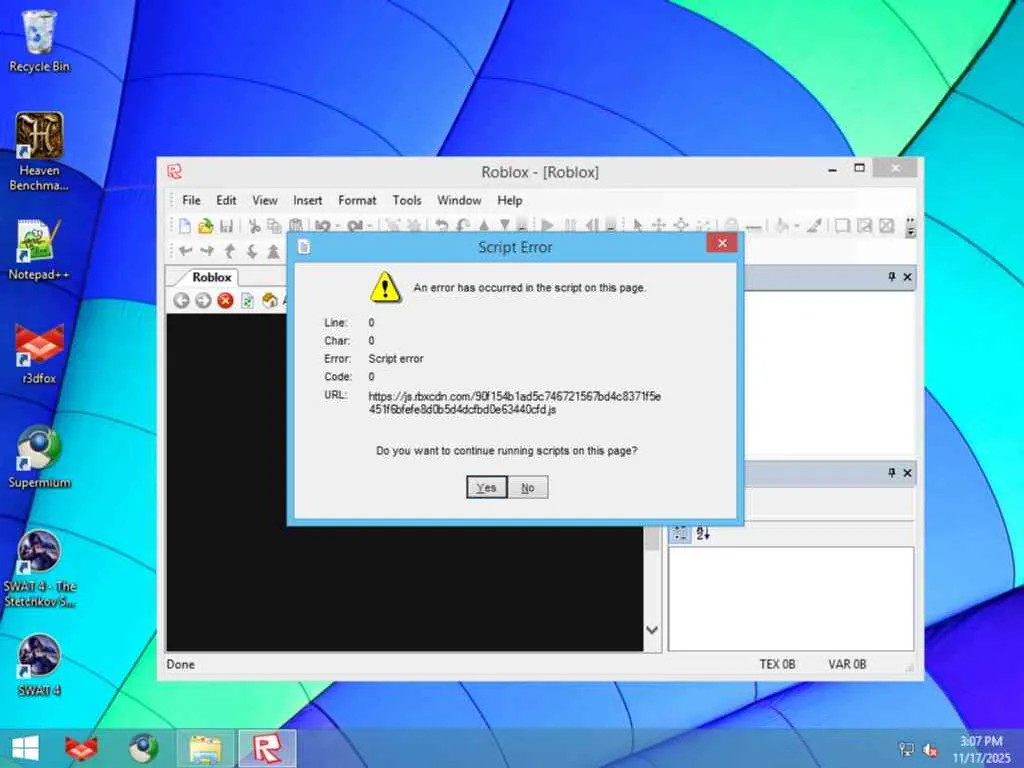Image resolution: width=1024 pixels, height=768 pixels.
Task: Sort properties alphabetically (A-Z icon)
Action: coord(703,533)
